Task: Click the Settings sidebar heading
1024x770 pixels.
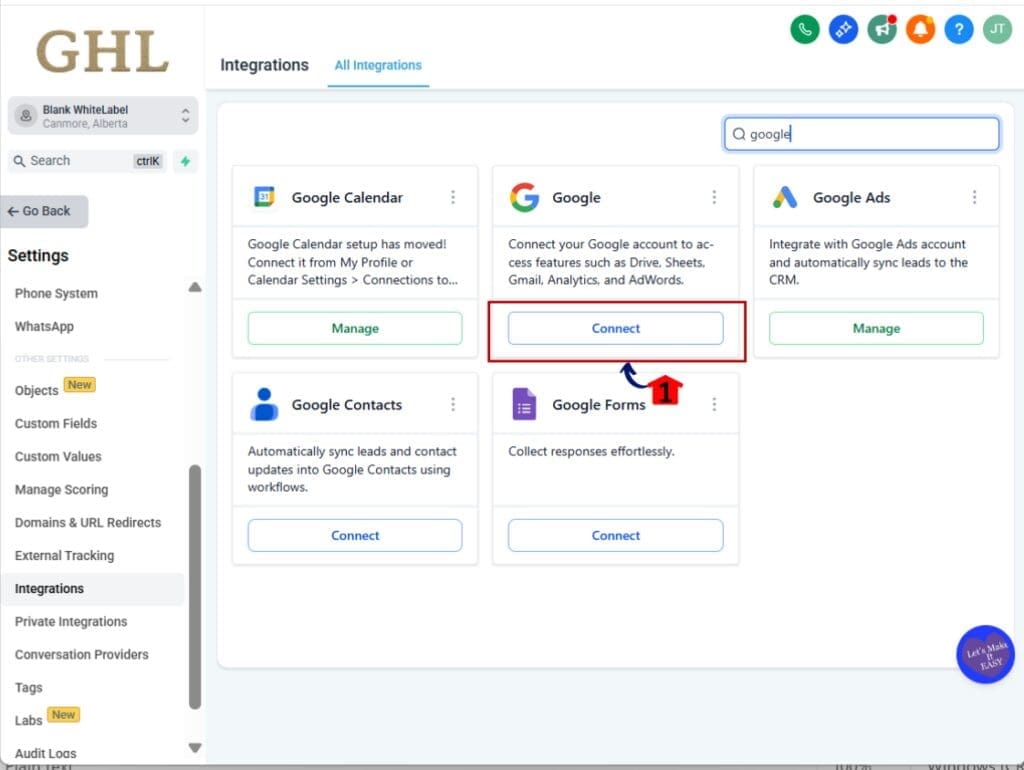Action: [38, 255]
